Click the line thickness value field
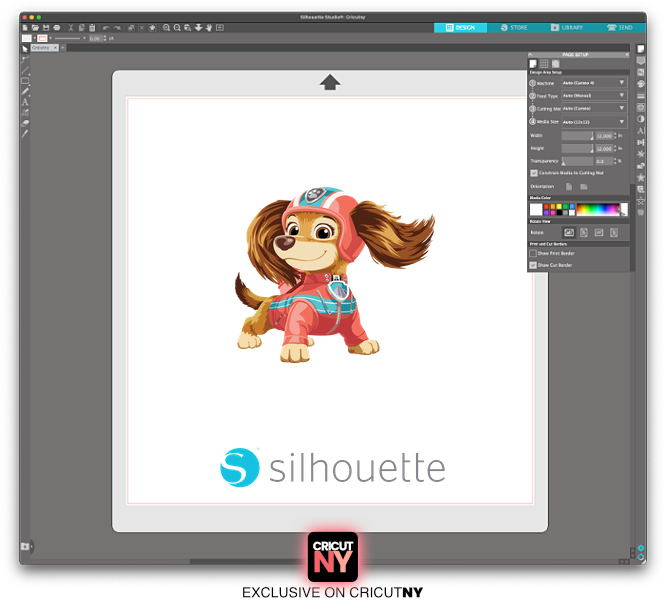Image resolution: width=665 pixels, height=604 pixels. click(95, 38)
